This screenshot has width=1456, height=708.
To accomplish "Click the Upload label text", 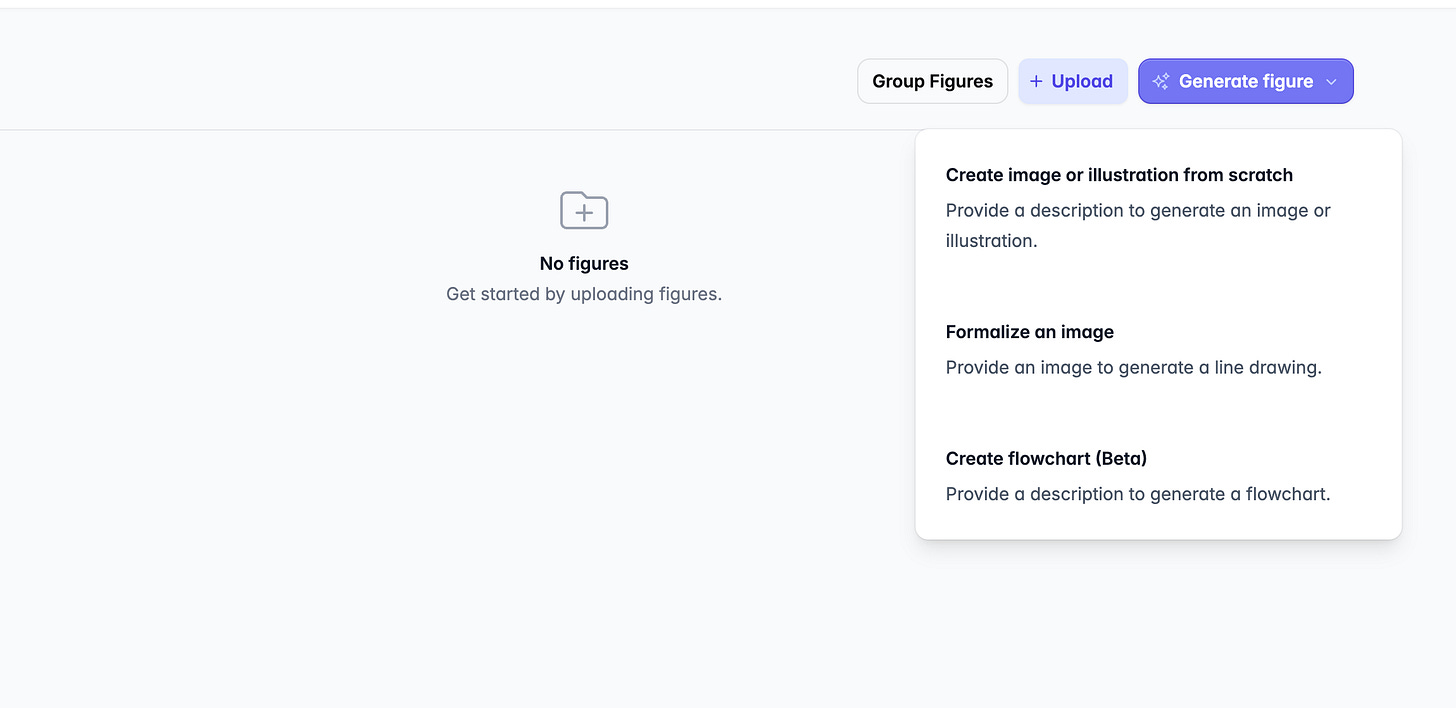I will coord(1082,82).
